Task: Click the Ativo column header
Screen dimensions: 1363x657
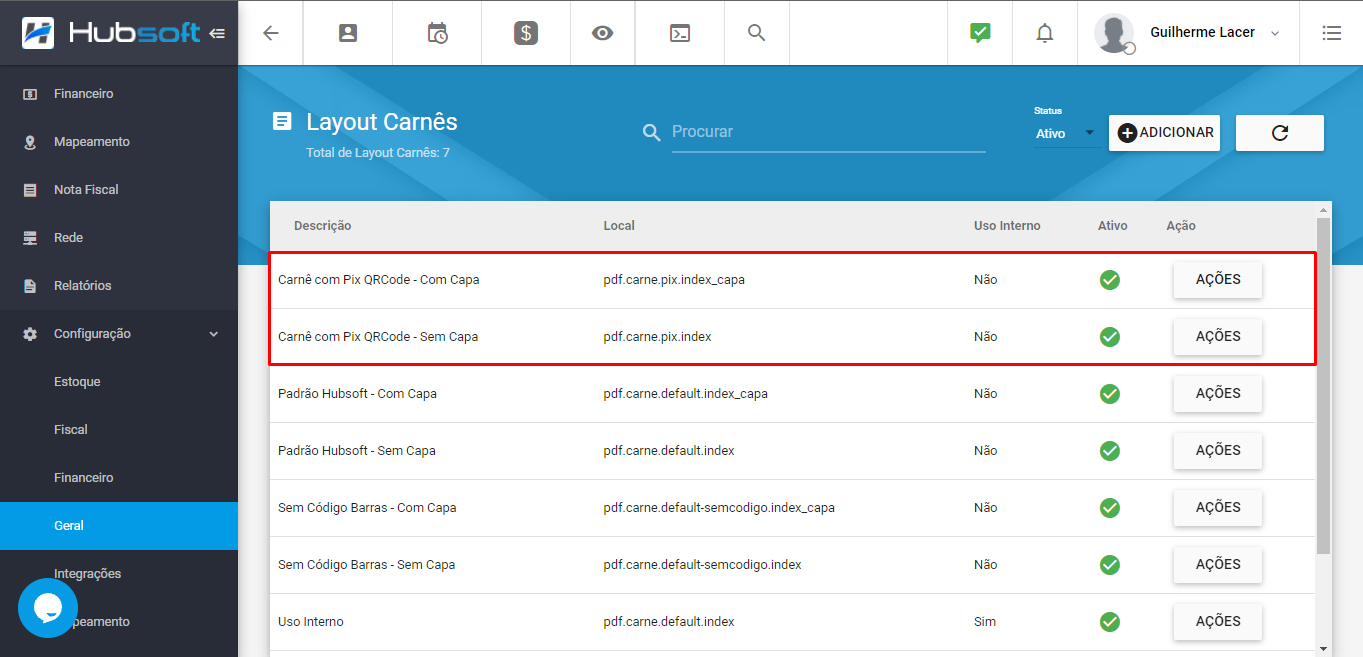Action: coord(1112,226)
